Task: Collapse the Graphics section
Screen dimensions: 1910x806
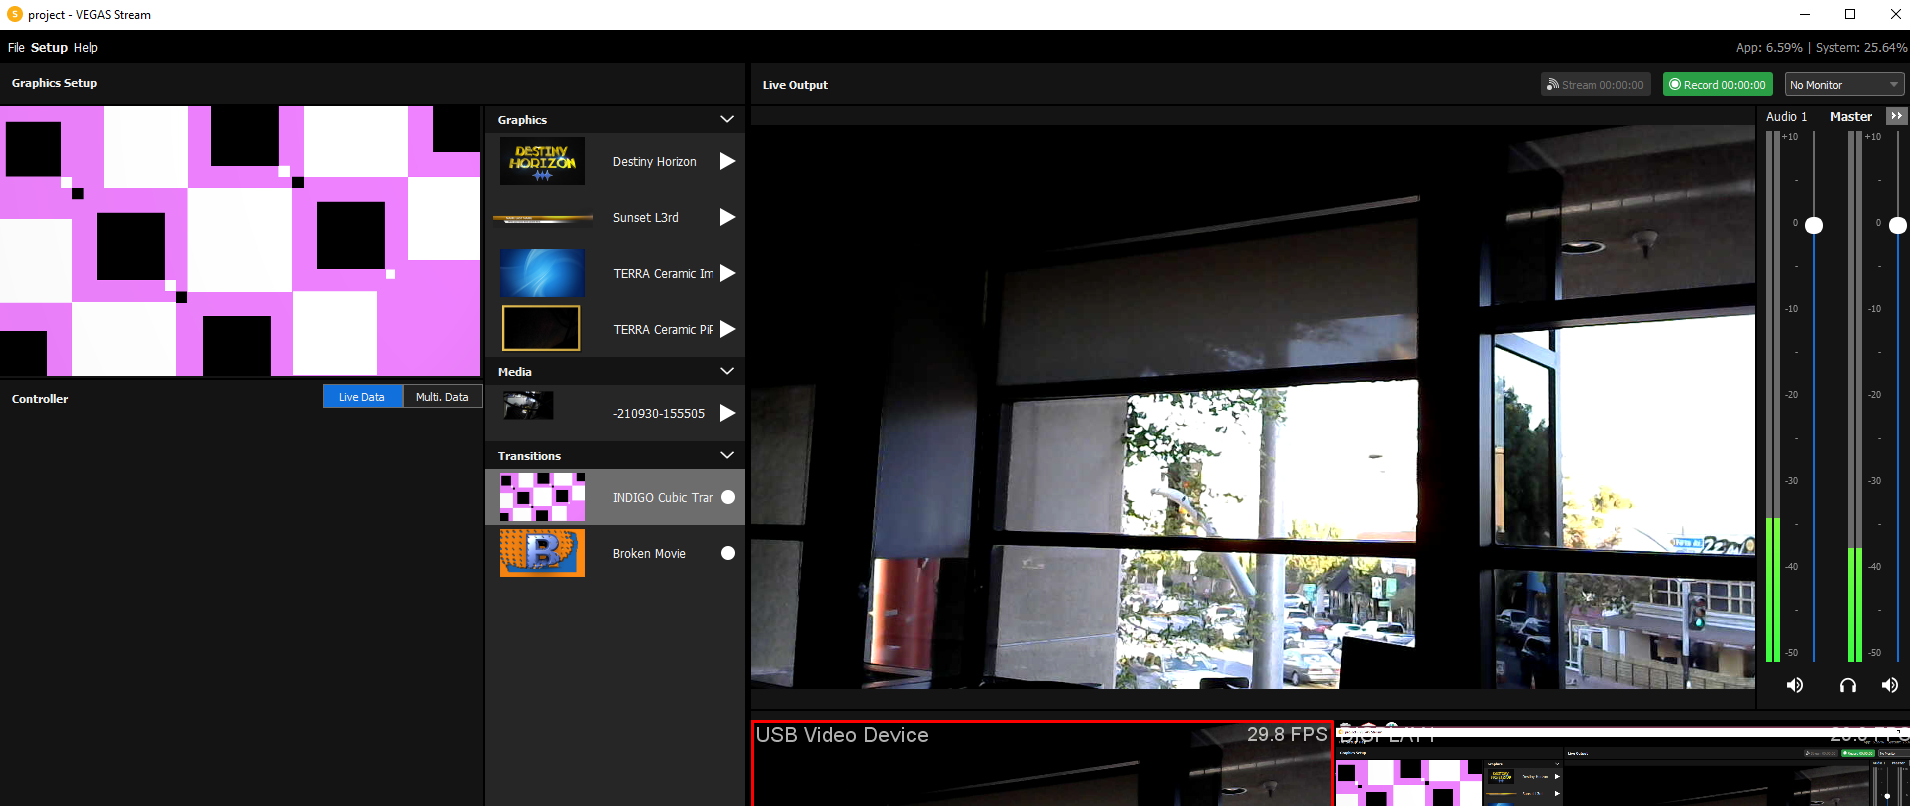Action: 727,119
